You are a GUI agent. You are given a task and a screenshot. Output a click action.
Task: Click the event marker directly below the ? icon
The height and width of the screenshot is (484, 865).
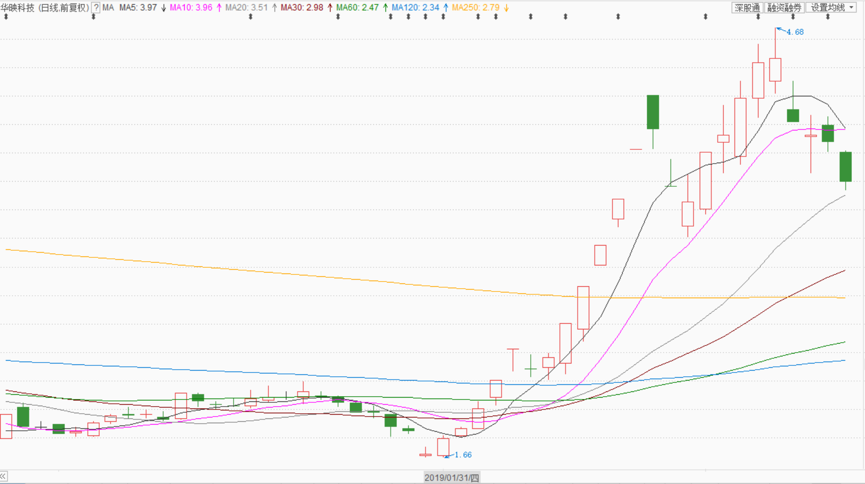coord(93,17)
